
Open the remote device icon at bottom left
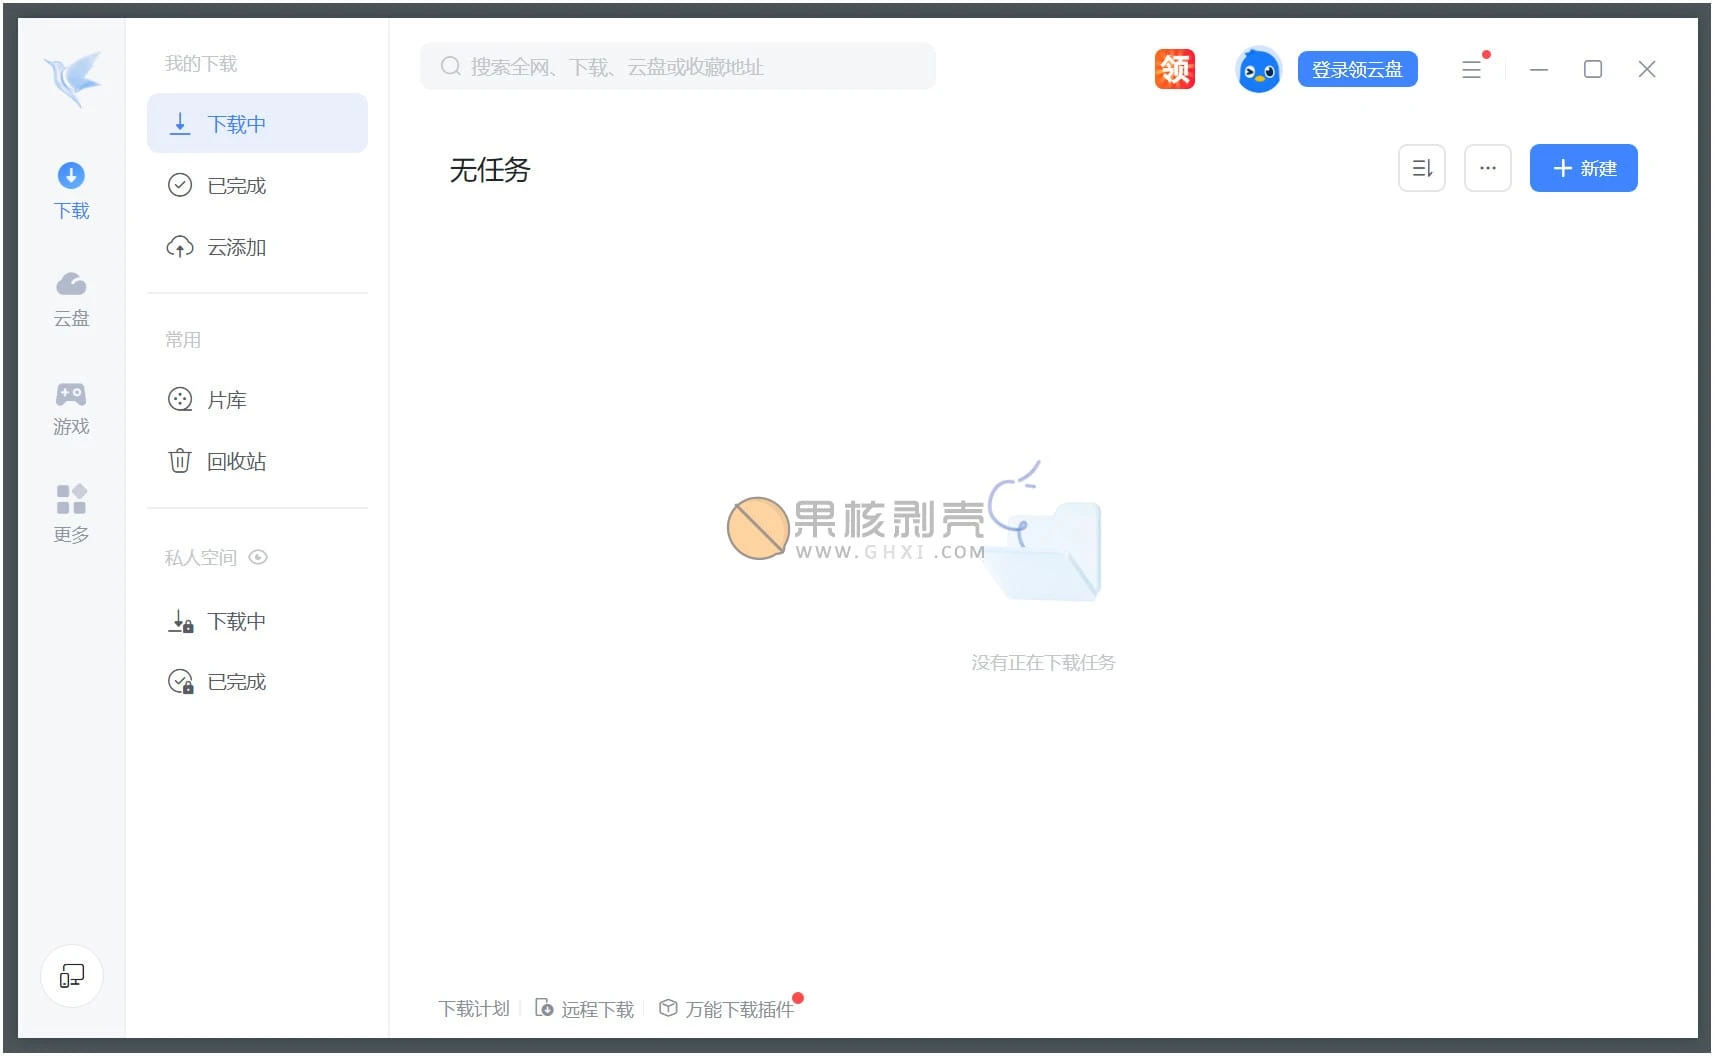click(71, 976)
